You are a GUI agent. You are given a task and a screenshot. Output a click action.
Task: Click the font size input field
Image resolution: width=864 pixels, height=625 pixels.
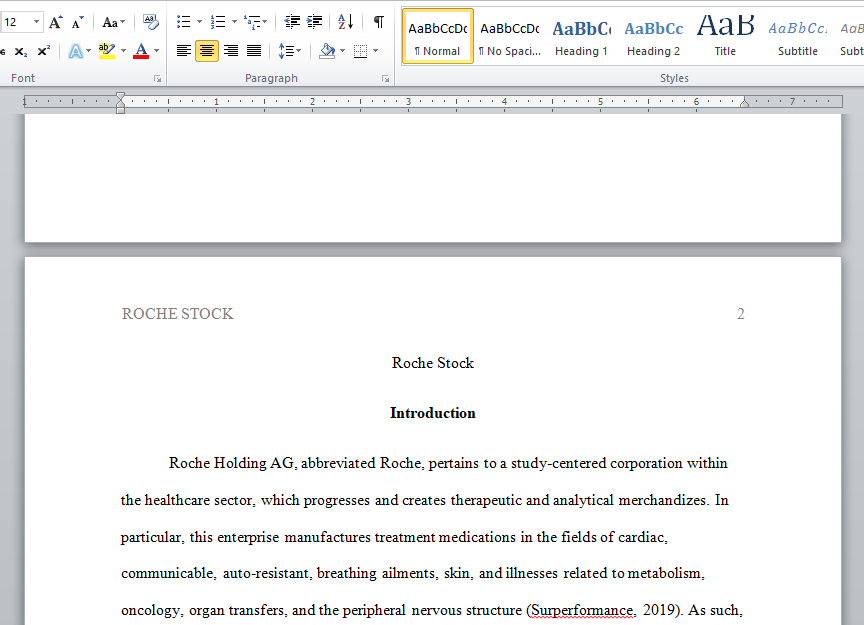(x=15, y=22)
